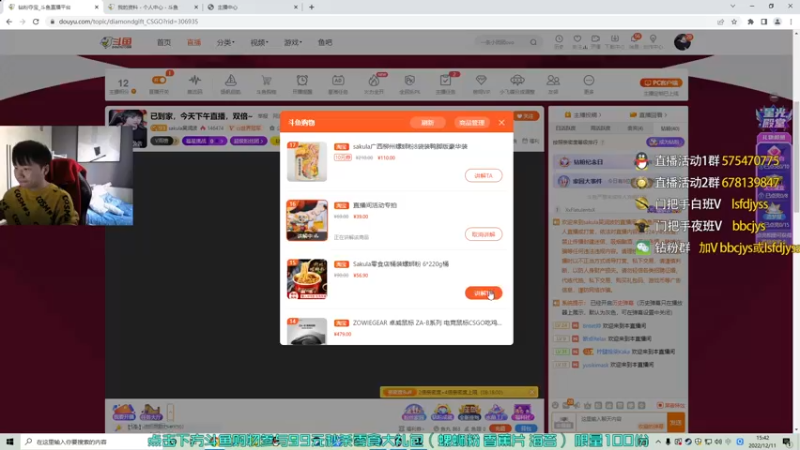Image resolution: width=800 pixels, height=450 pixels.
Task: Open 鱼吧 in the Douyu navigation
Action: (x=325, y=42)
